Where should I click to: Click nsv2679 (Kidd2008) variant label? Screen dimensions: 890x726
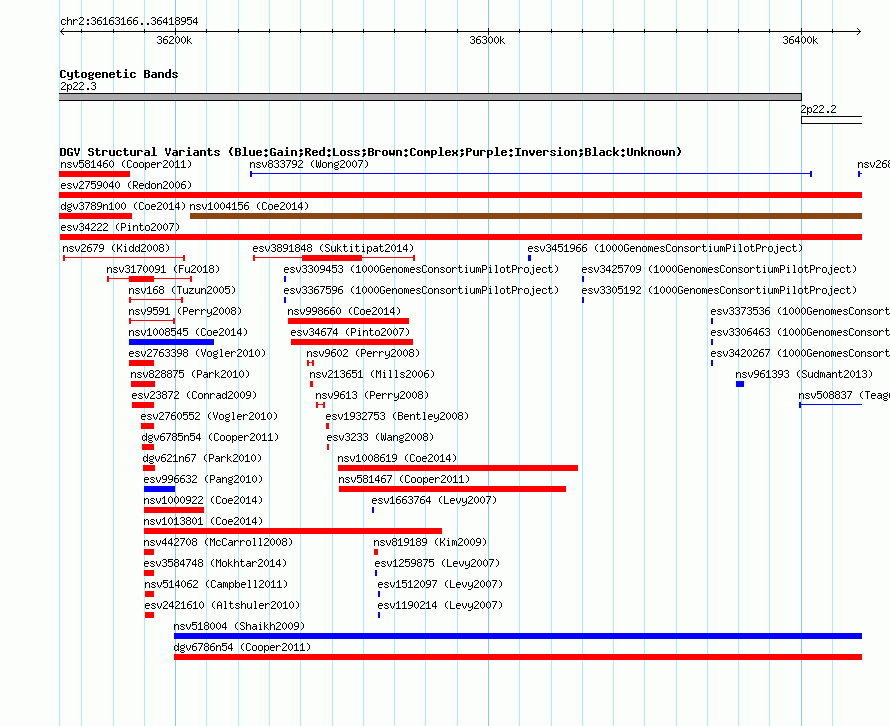[x=116, y=249]
